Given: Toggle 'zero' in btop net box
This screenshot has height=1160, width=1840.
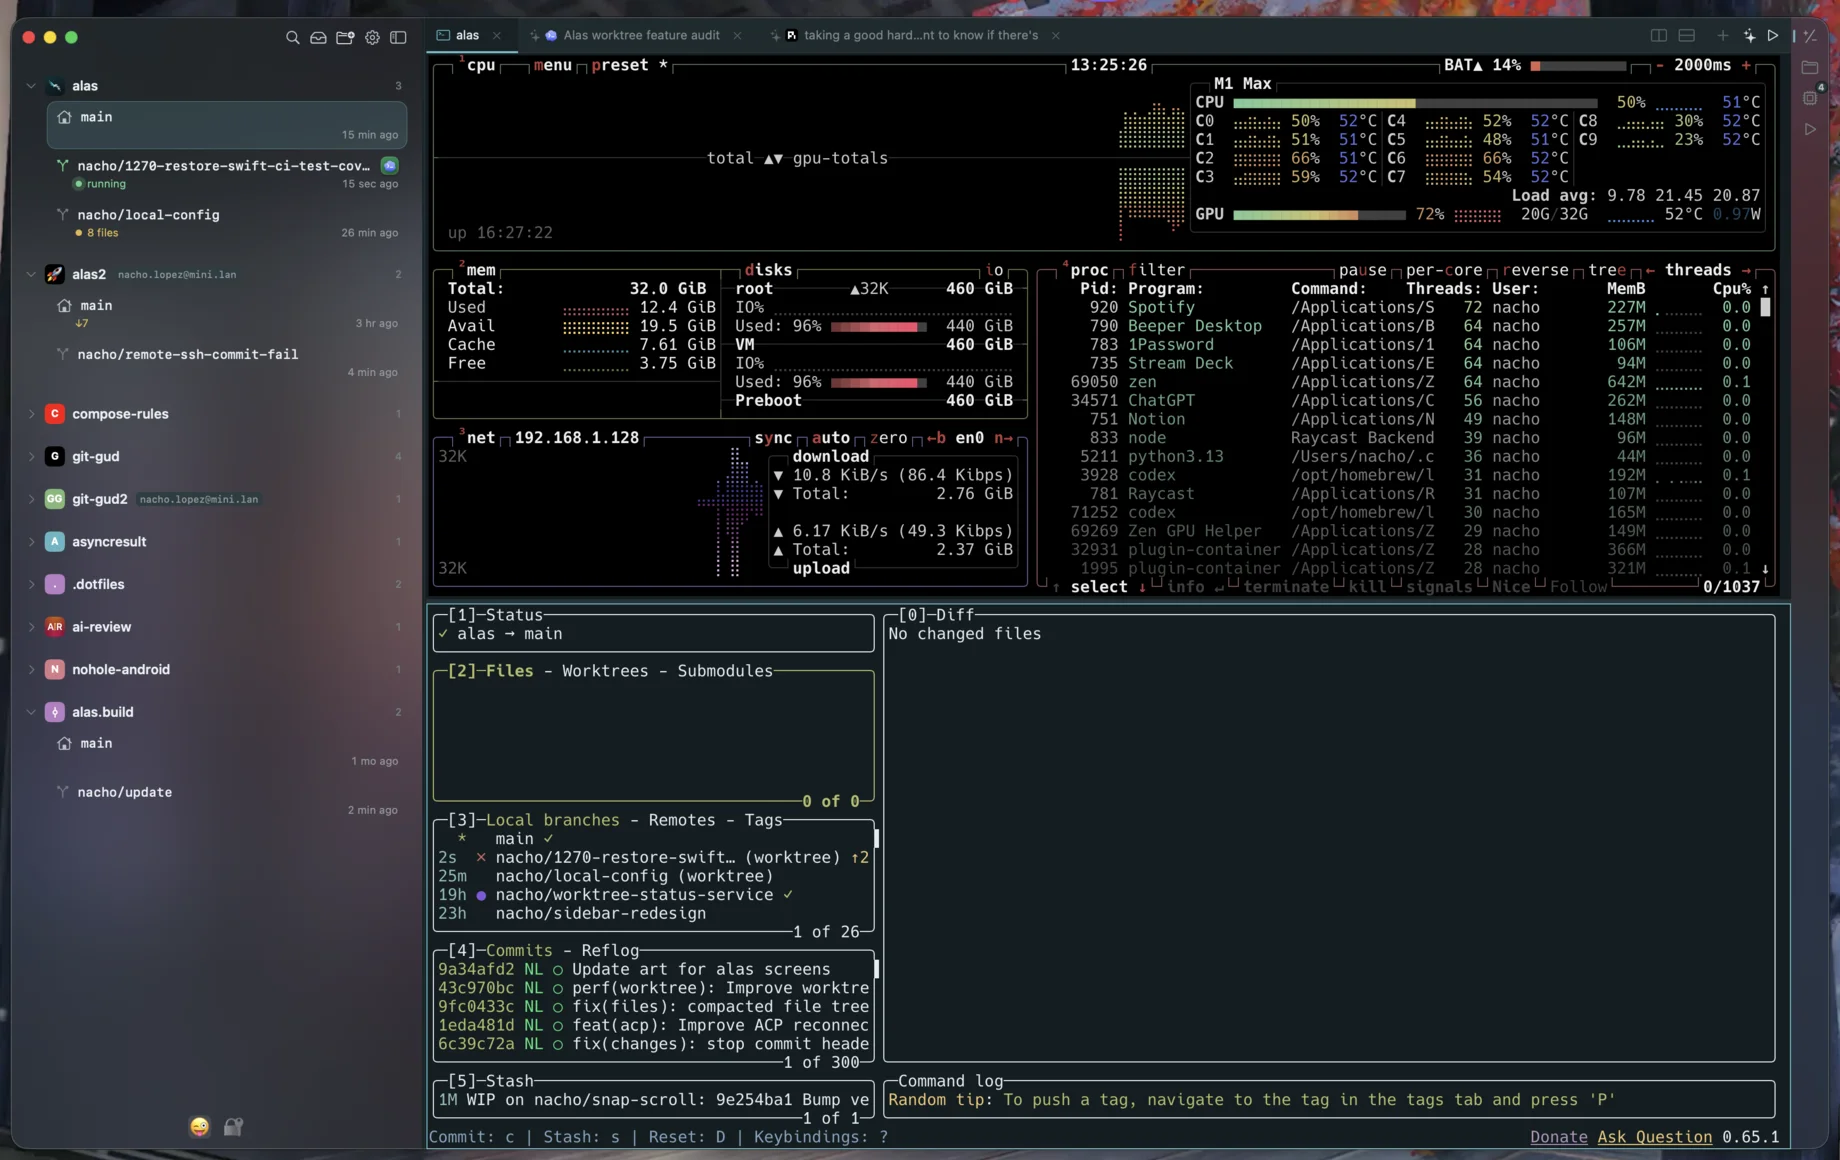Looking at the screenshot, I should (x=888, y=438).
